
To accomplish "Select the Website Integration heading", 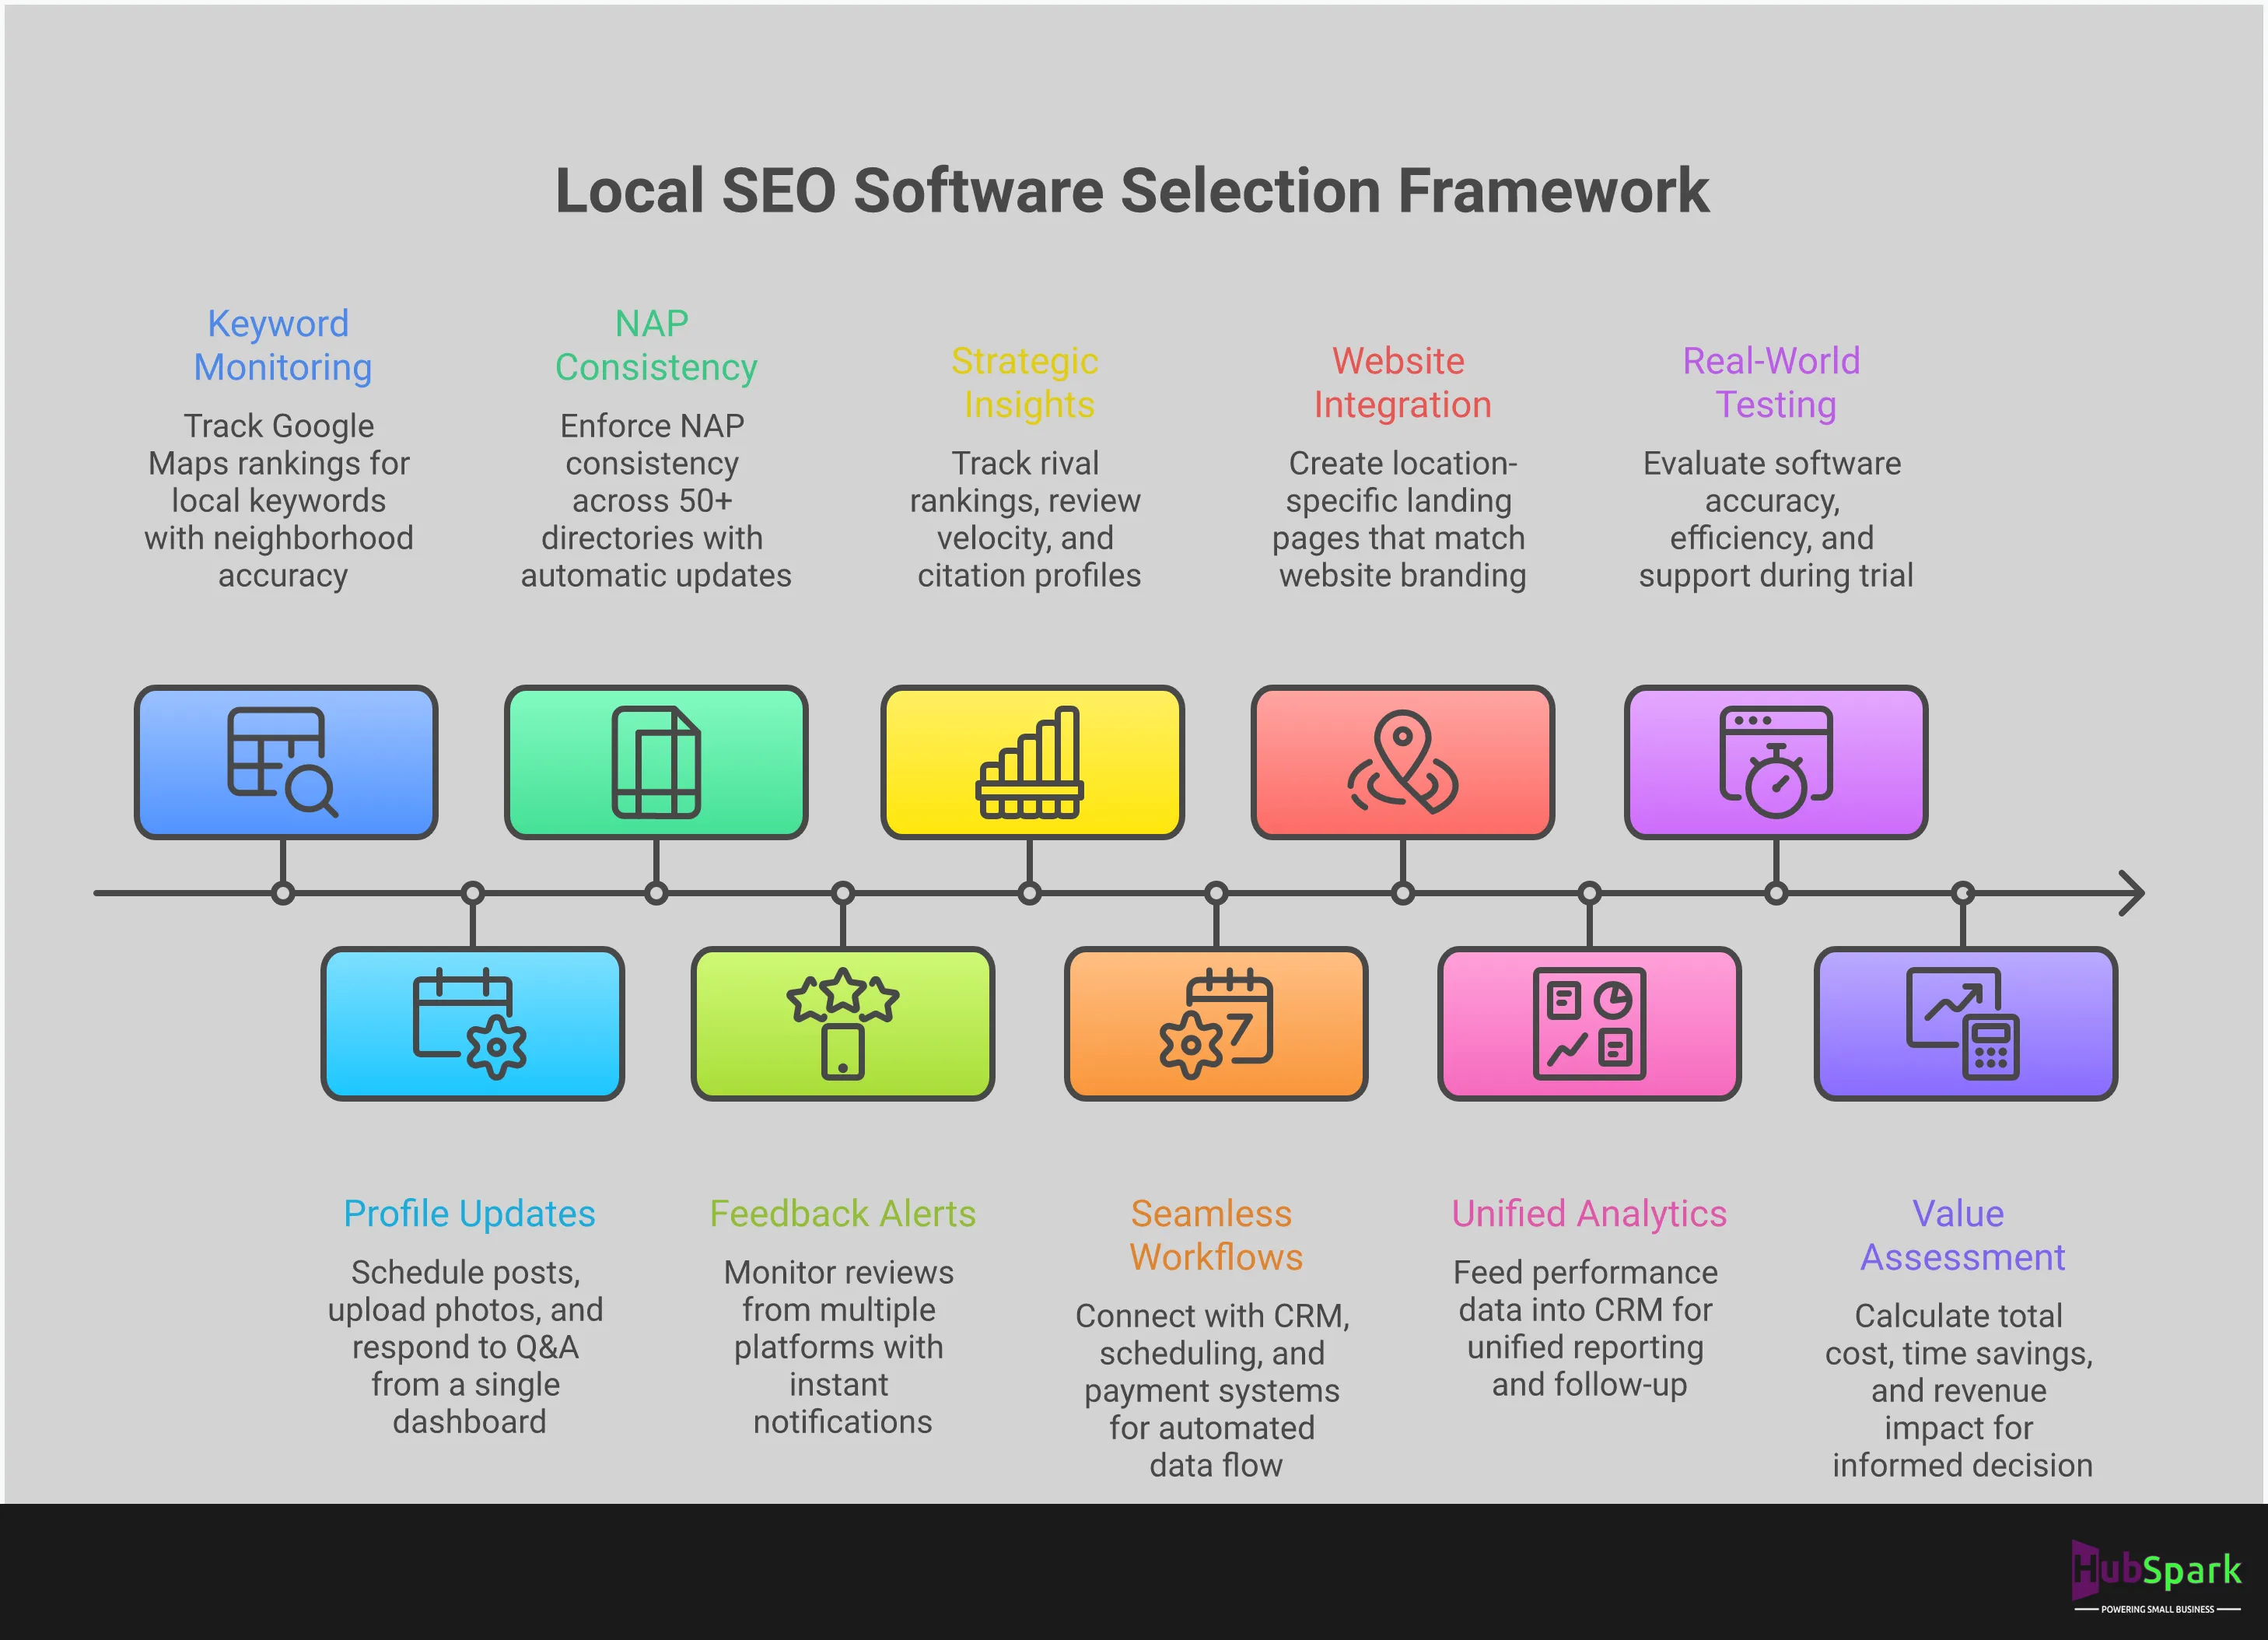I will click(1400, 383).
